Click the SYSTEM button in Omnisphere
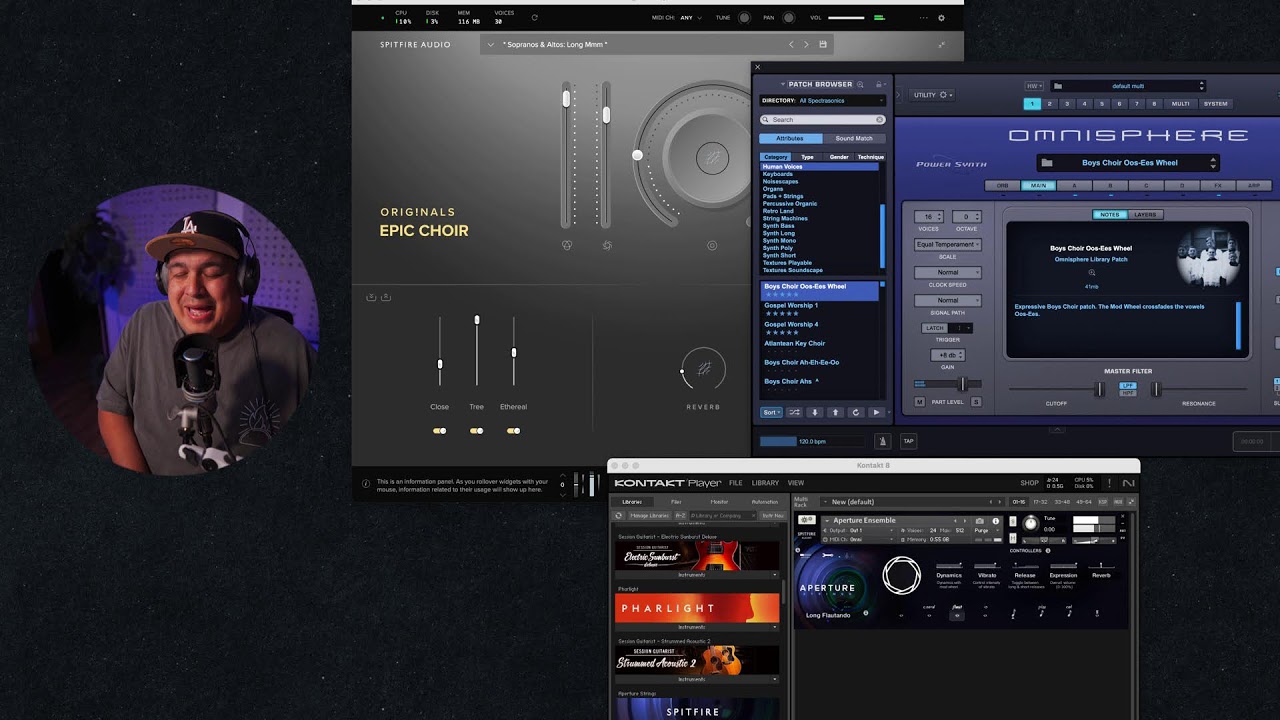Viewport: 1280px width, 720px height. [x=1215, y=104]
